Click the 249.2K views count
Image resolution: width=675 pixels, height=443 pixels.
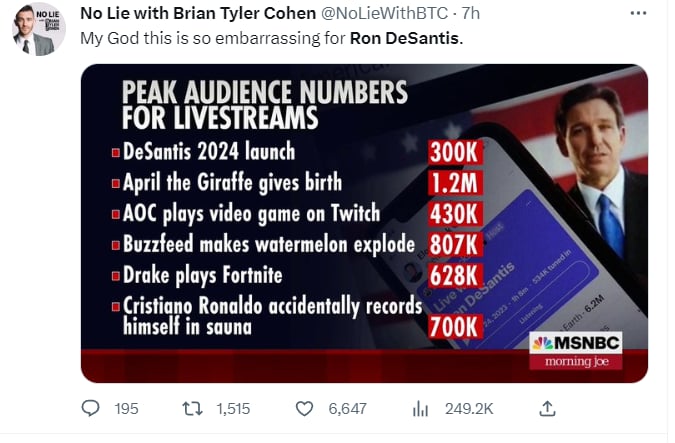469,409
